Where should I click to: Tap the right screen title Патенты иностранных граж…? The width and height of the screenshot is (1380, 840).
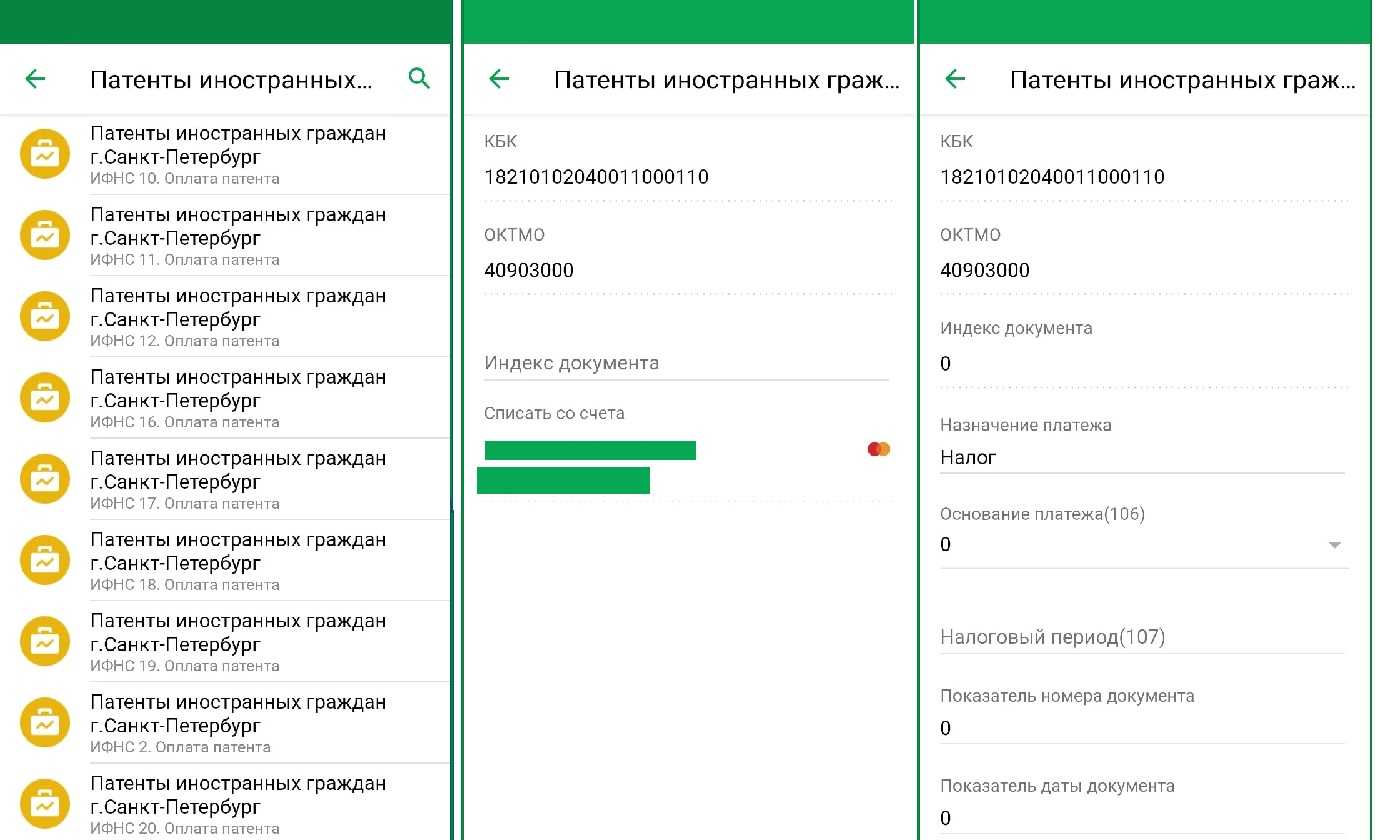coord(1183,80)
